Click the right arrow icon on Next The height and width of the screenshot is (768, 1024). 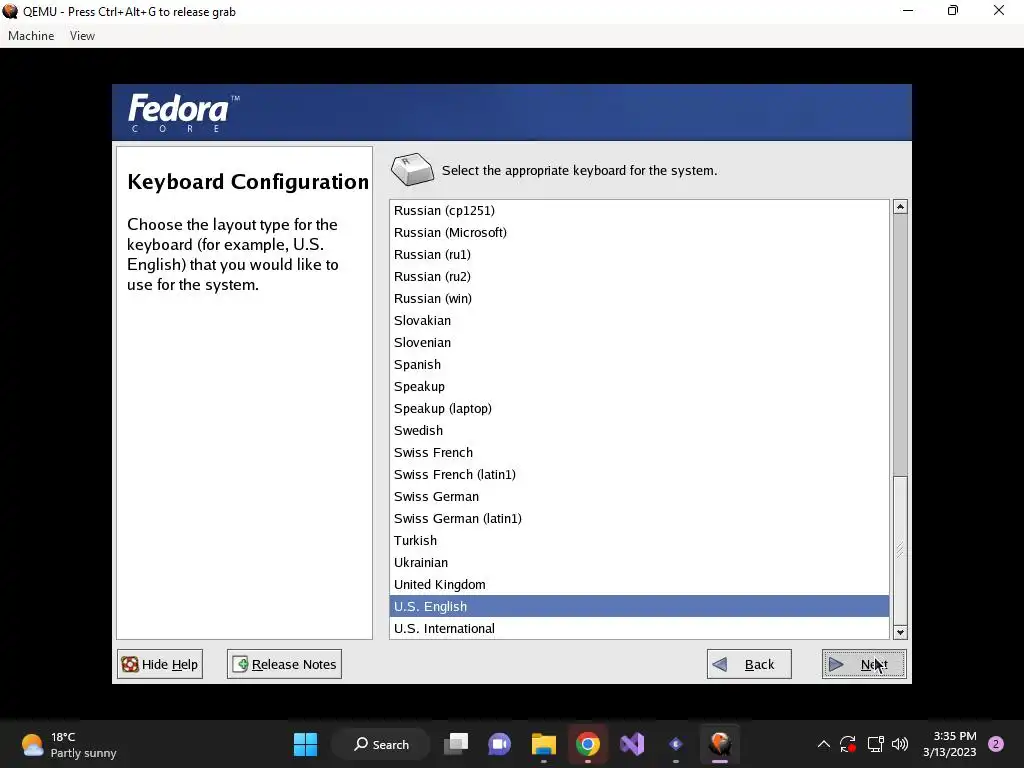[836, 665]
